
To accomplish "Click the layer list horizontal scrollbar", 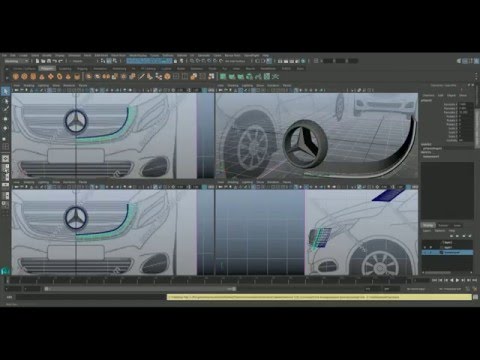I will pyautogui.click(x=447, y=273).
